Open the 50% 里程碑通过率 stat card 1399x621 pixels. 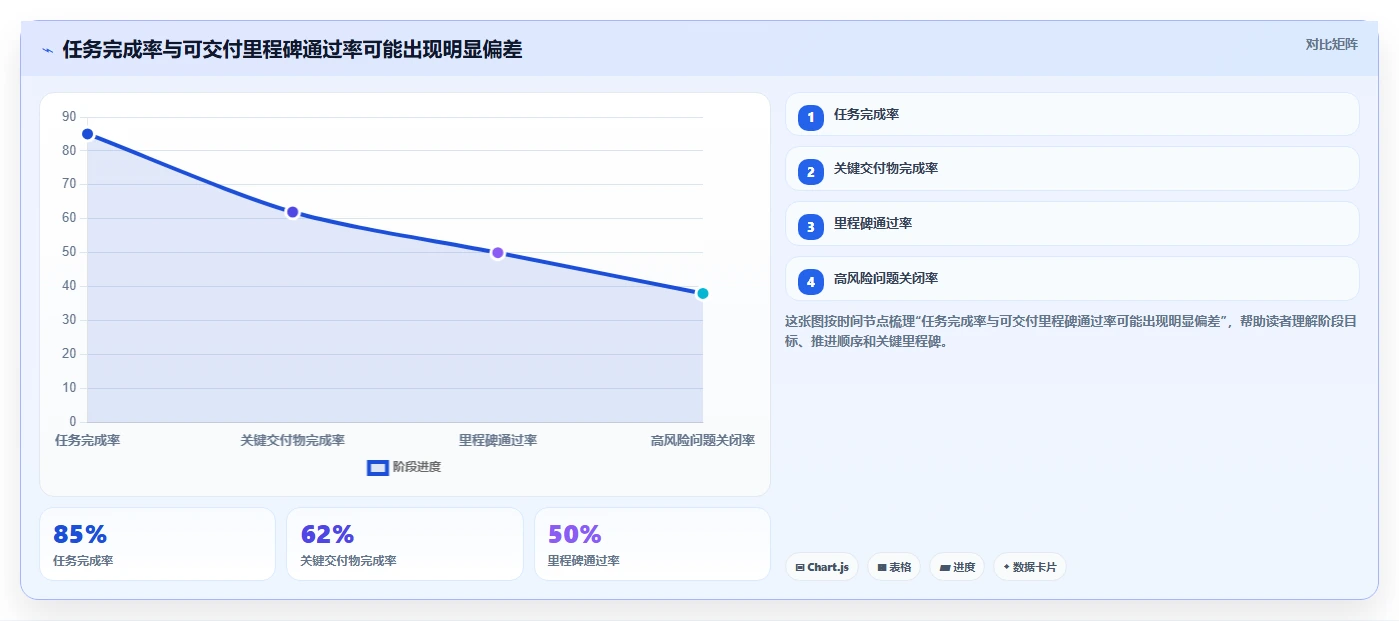coord(652,544)
